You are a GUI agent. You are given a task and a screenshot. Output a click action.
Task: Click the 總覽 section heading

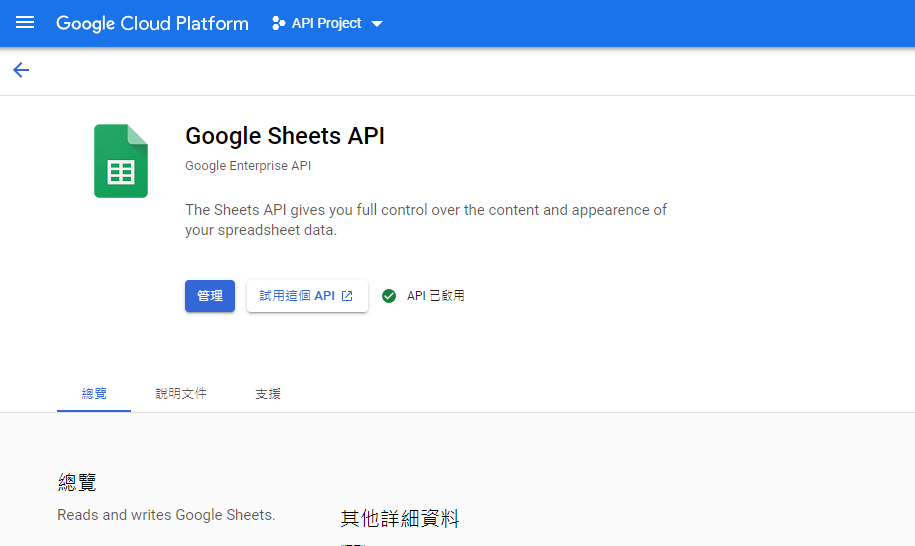click(77, 483)
